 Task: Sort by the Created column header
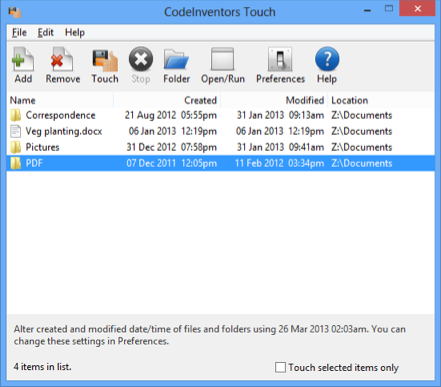167,100
